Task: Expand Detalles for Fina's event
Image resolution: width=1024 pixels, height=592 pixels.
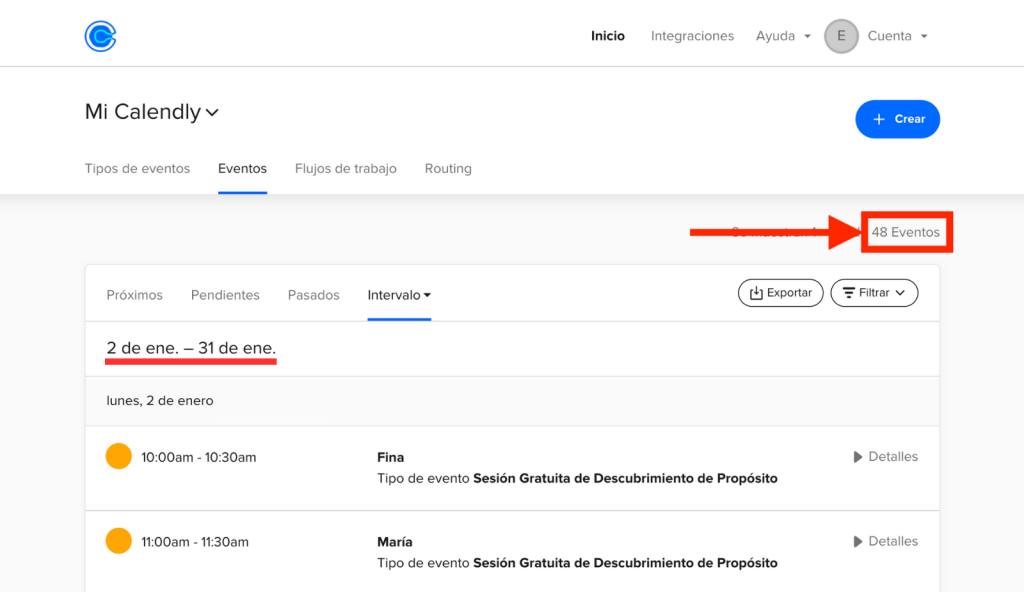Action: [885, 457]
